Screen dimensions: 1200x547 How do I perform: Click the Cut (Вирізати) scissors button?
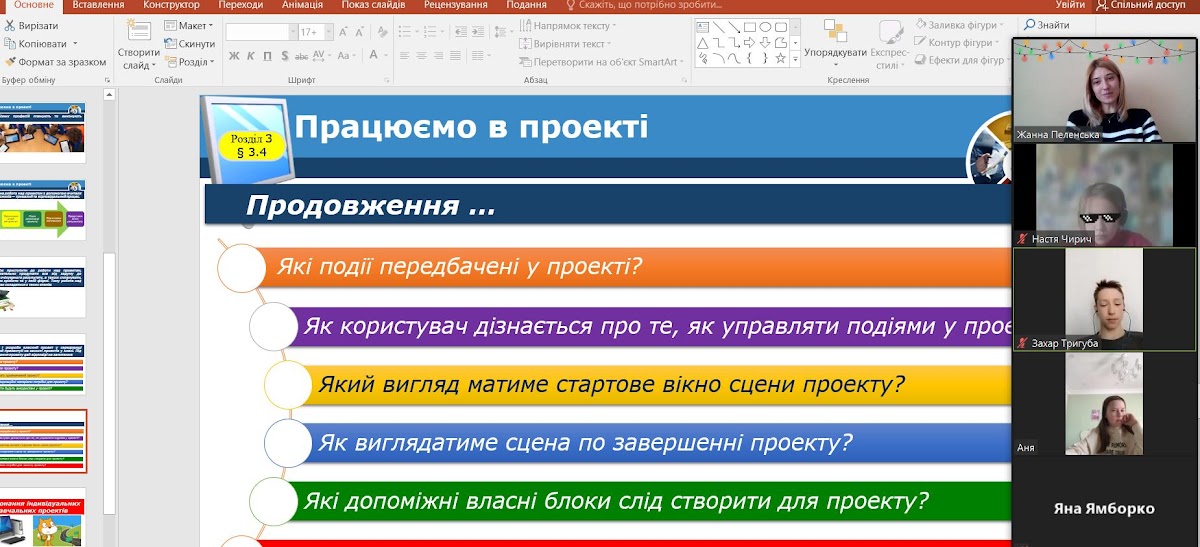tap(31, 25)
